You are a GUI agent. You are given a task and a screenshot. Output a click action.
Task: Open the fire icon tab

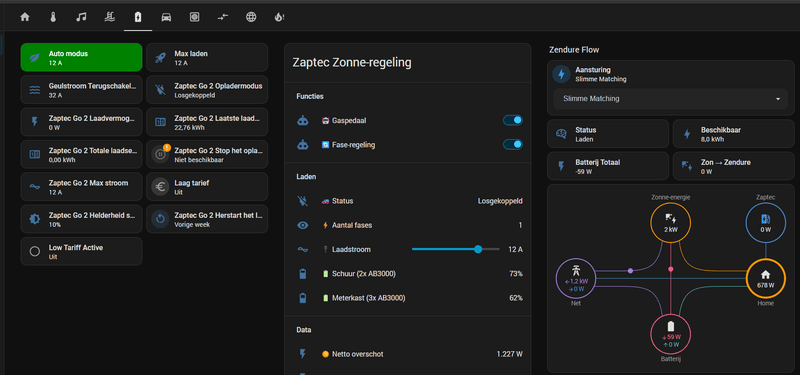click(x=279, y=17)
